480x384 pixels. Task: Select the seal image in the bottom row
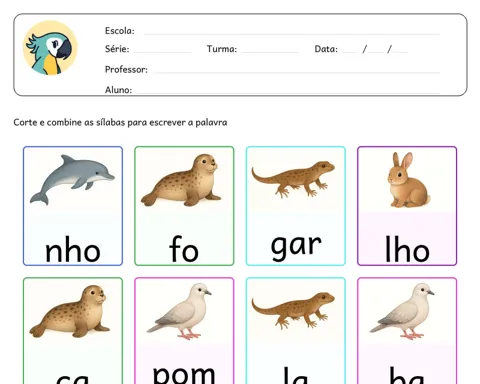pos(69,311)
